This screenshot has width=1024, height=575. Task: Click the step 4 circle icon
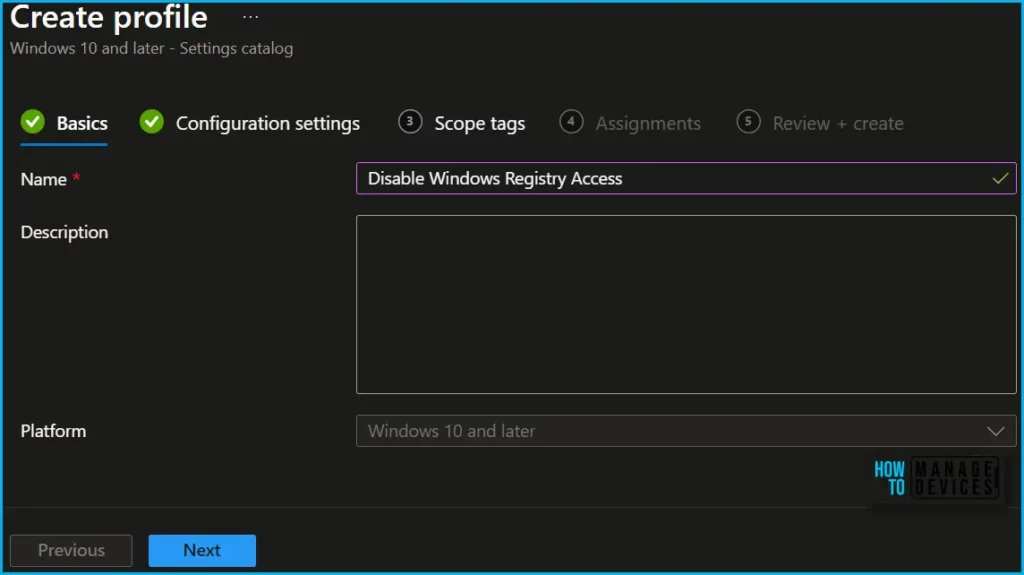point(571,122)
